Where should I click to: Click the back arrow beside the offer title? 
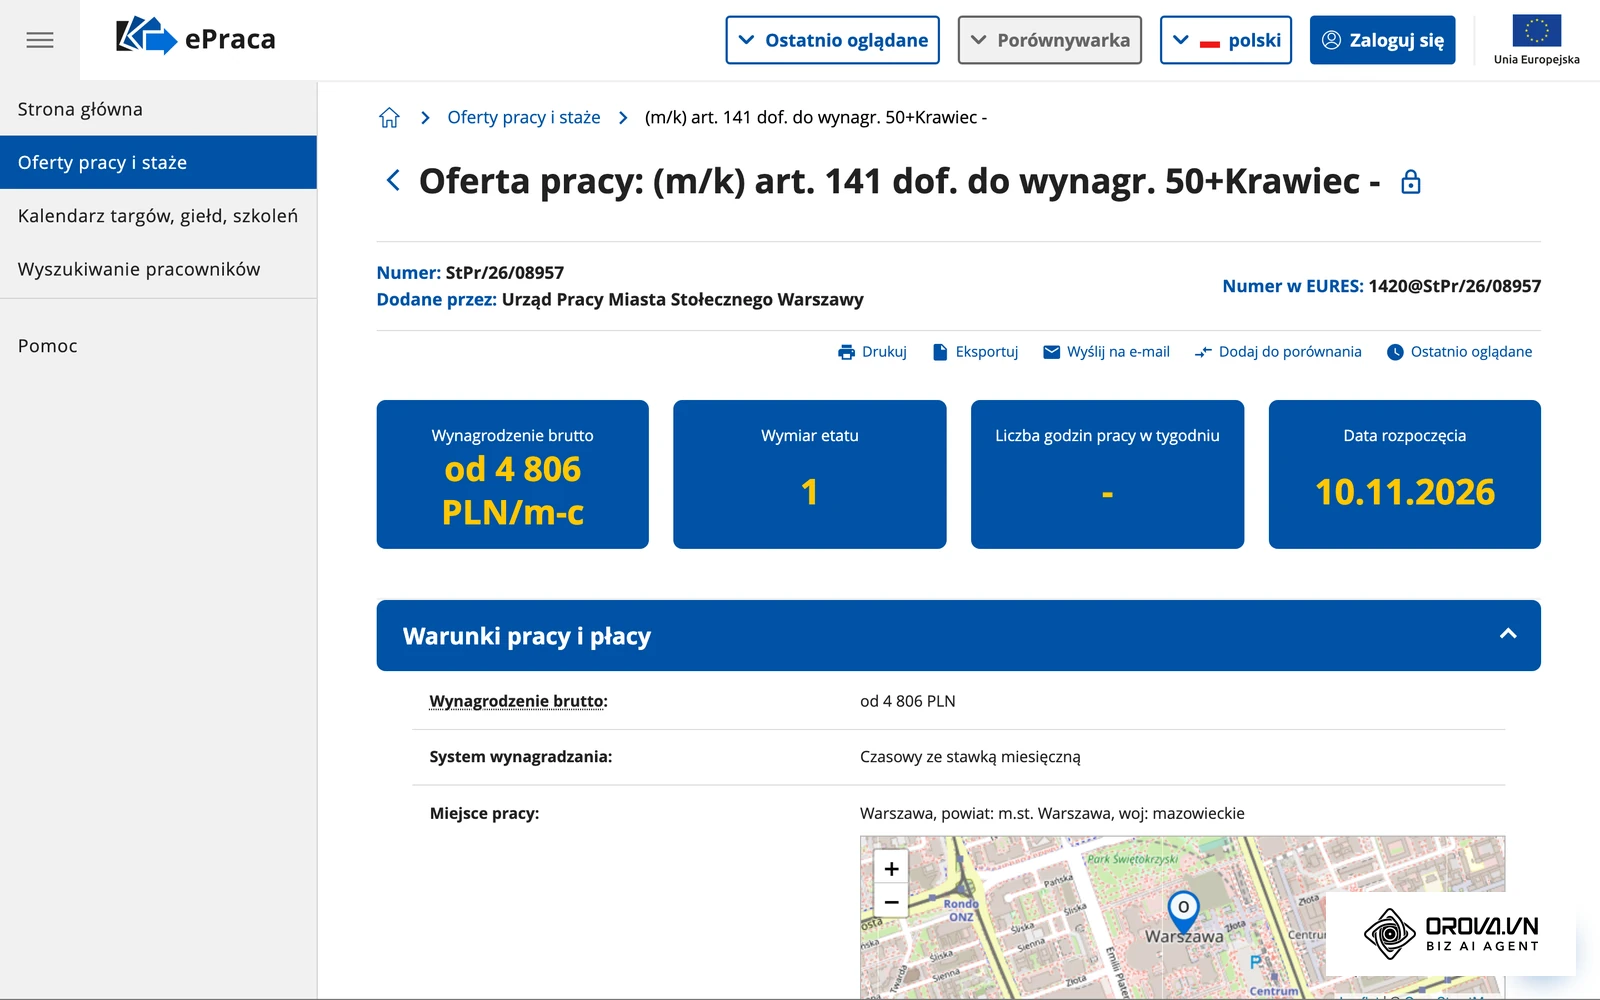[x=393, y=181]
